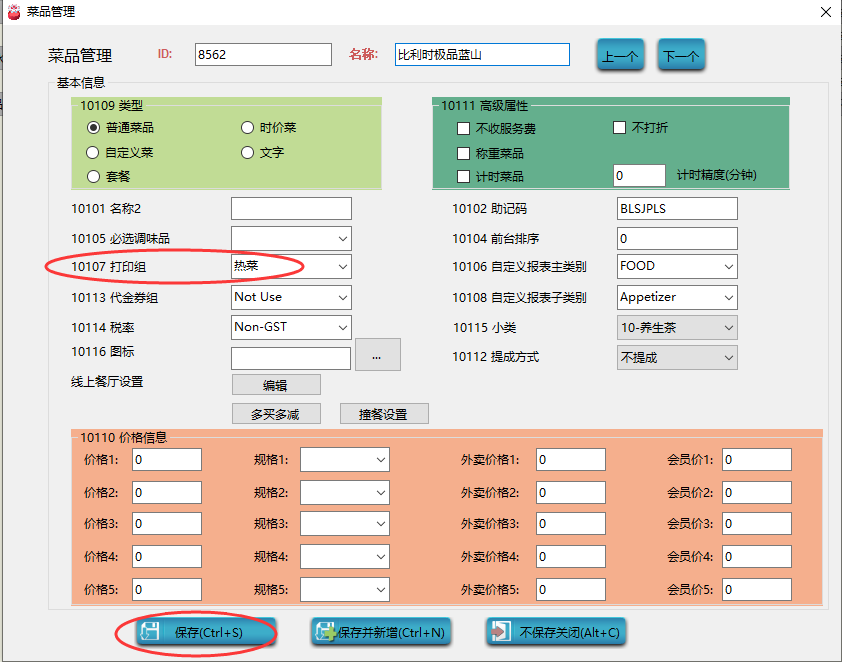
Task: Go to next item with 下一个
Action: pyautogui.click(x=681, y=56)
